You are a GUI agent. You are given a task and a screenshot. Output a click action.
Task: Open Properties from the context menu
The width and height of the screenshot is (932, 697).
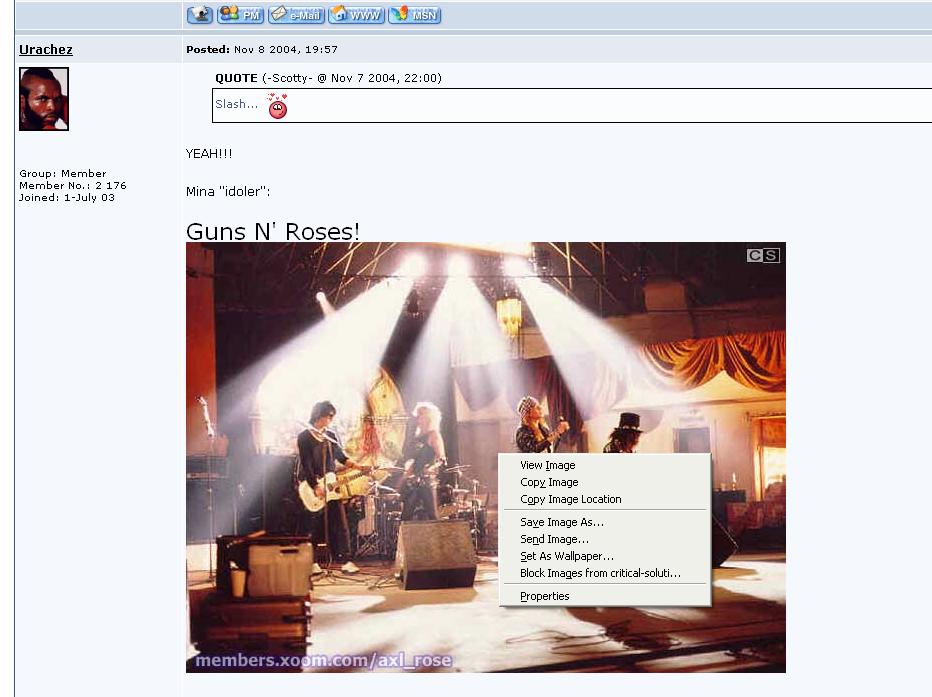pos(544,596)
